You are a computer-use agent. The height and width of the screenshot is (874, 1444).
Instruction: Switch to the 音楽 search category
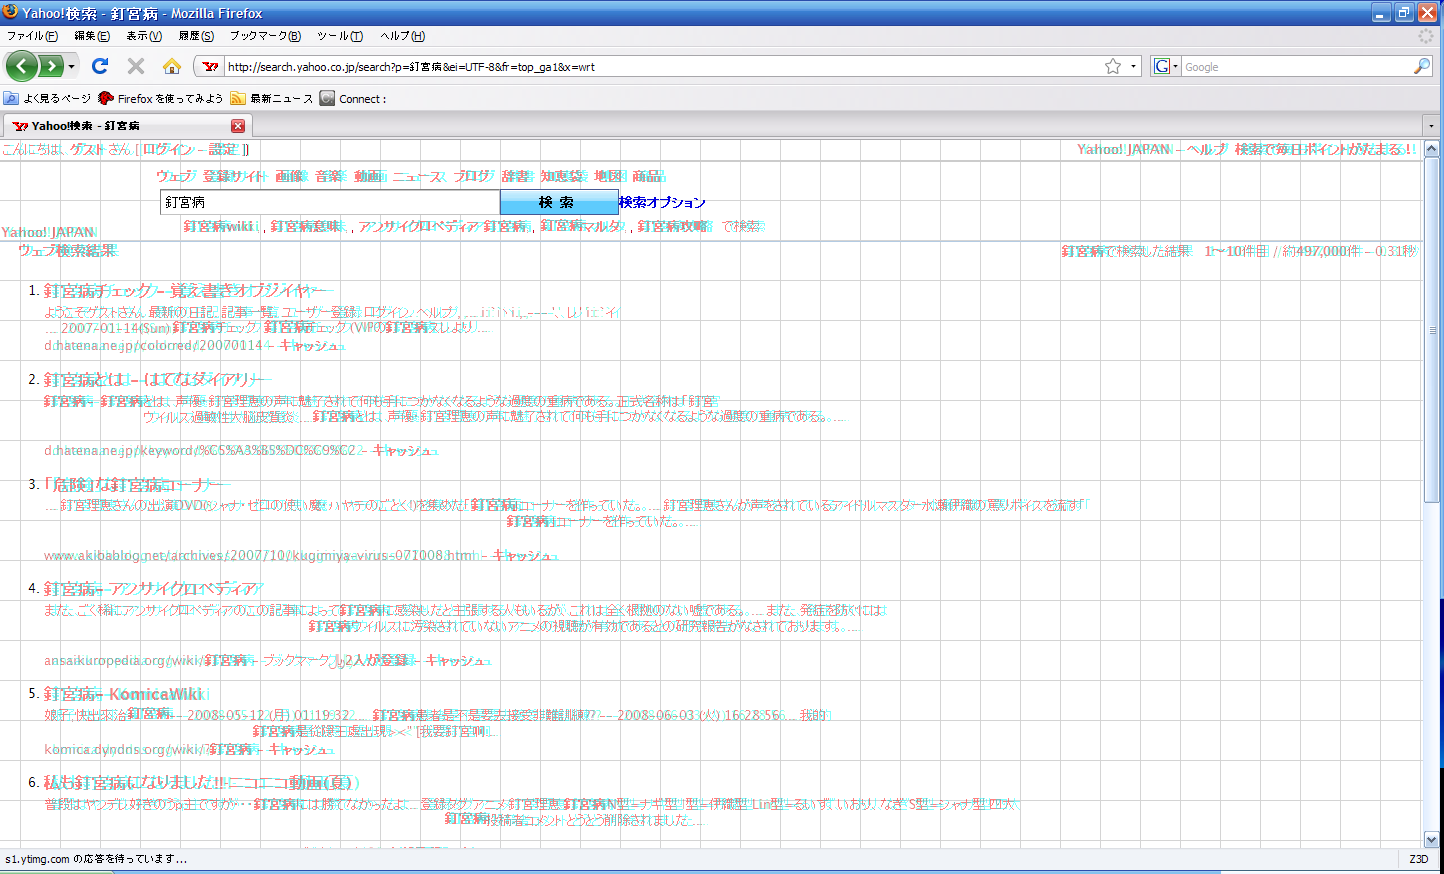[x=329, y=176]
